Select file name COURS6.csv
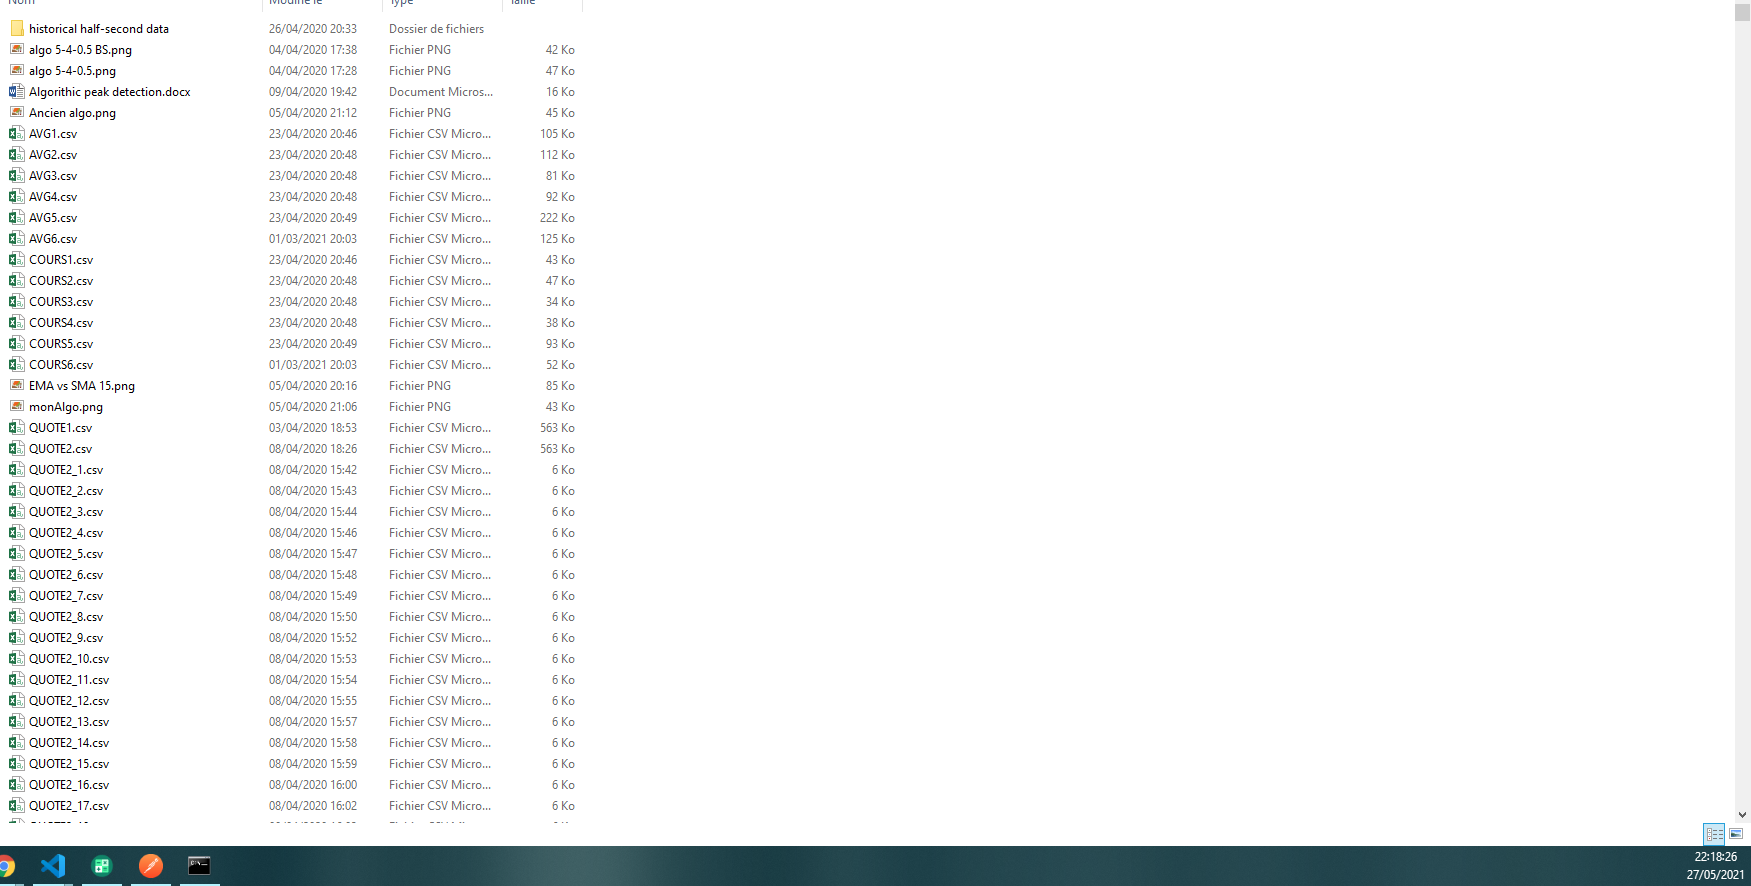This screenshot has height=886, width=1751. pyautogui.click(x=61, y=365)
